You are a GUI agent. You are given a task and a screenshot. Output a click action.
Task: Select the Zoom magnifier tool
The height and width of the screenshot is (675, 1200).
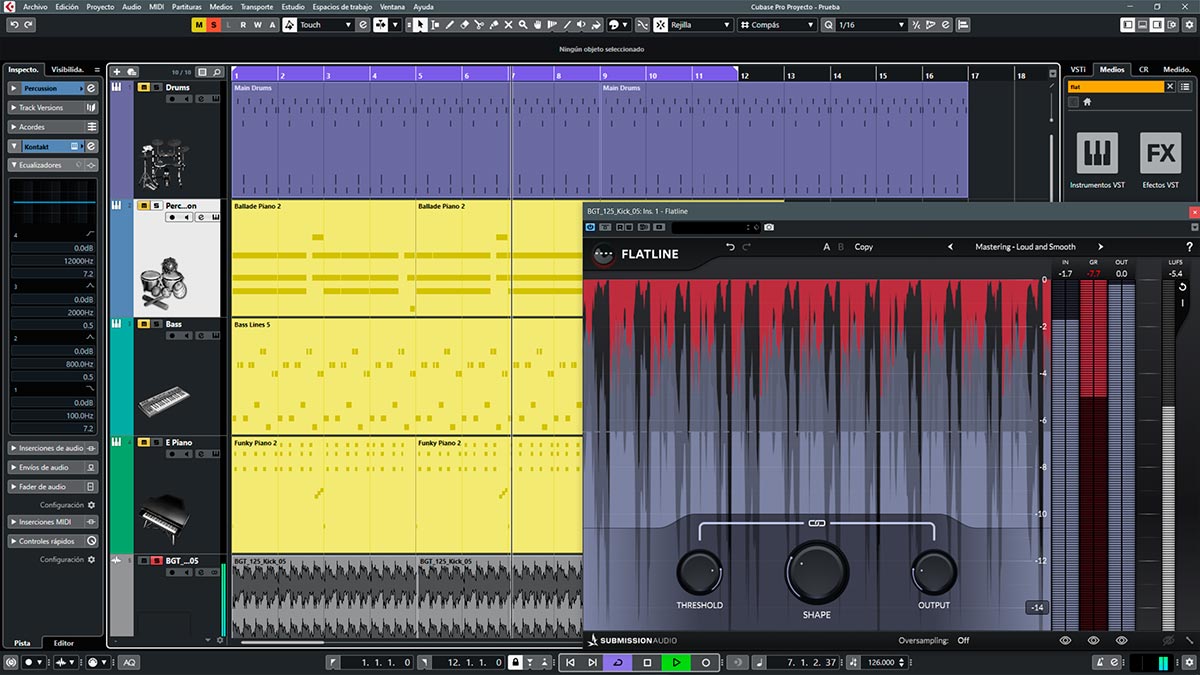523,24
